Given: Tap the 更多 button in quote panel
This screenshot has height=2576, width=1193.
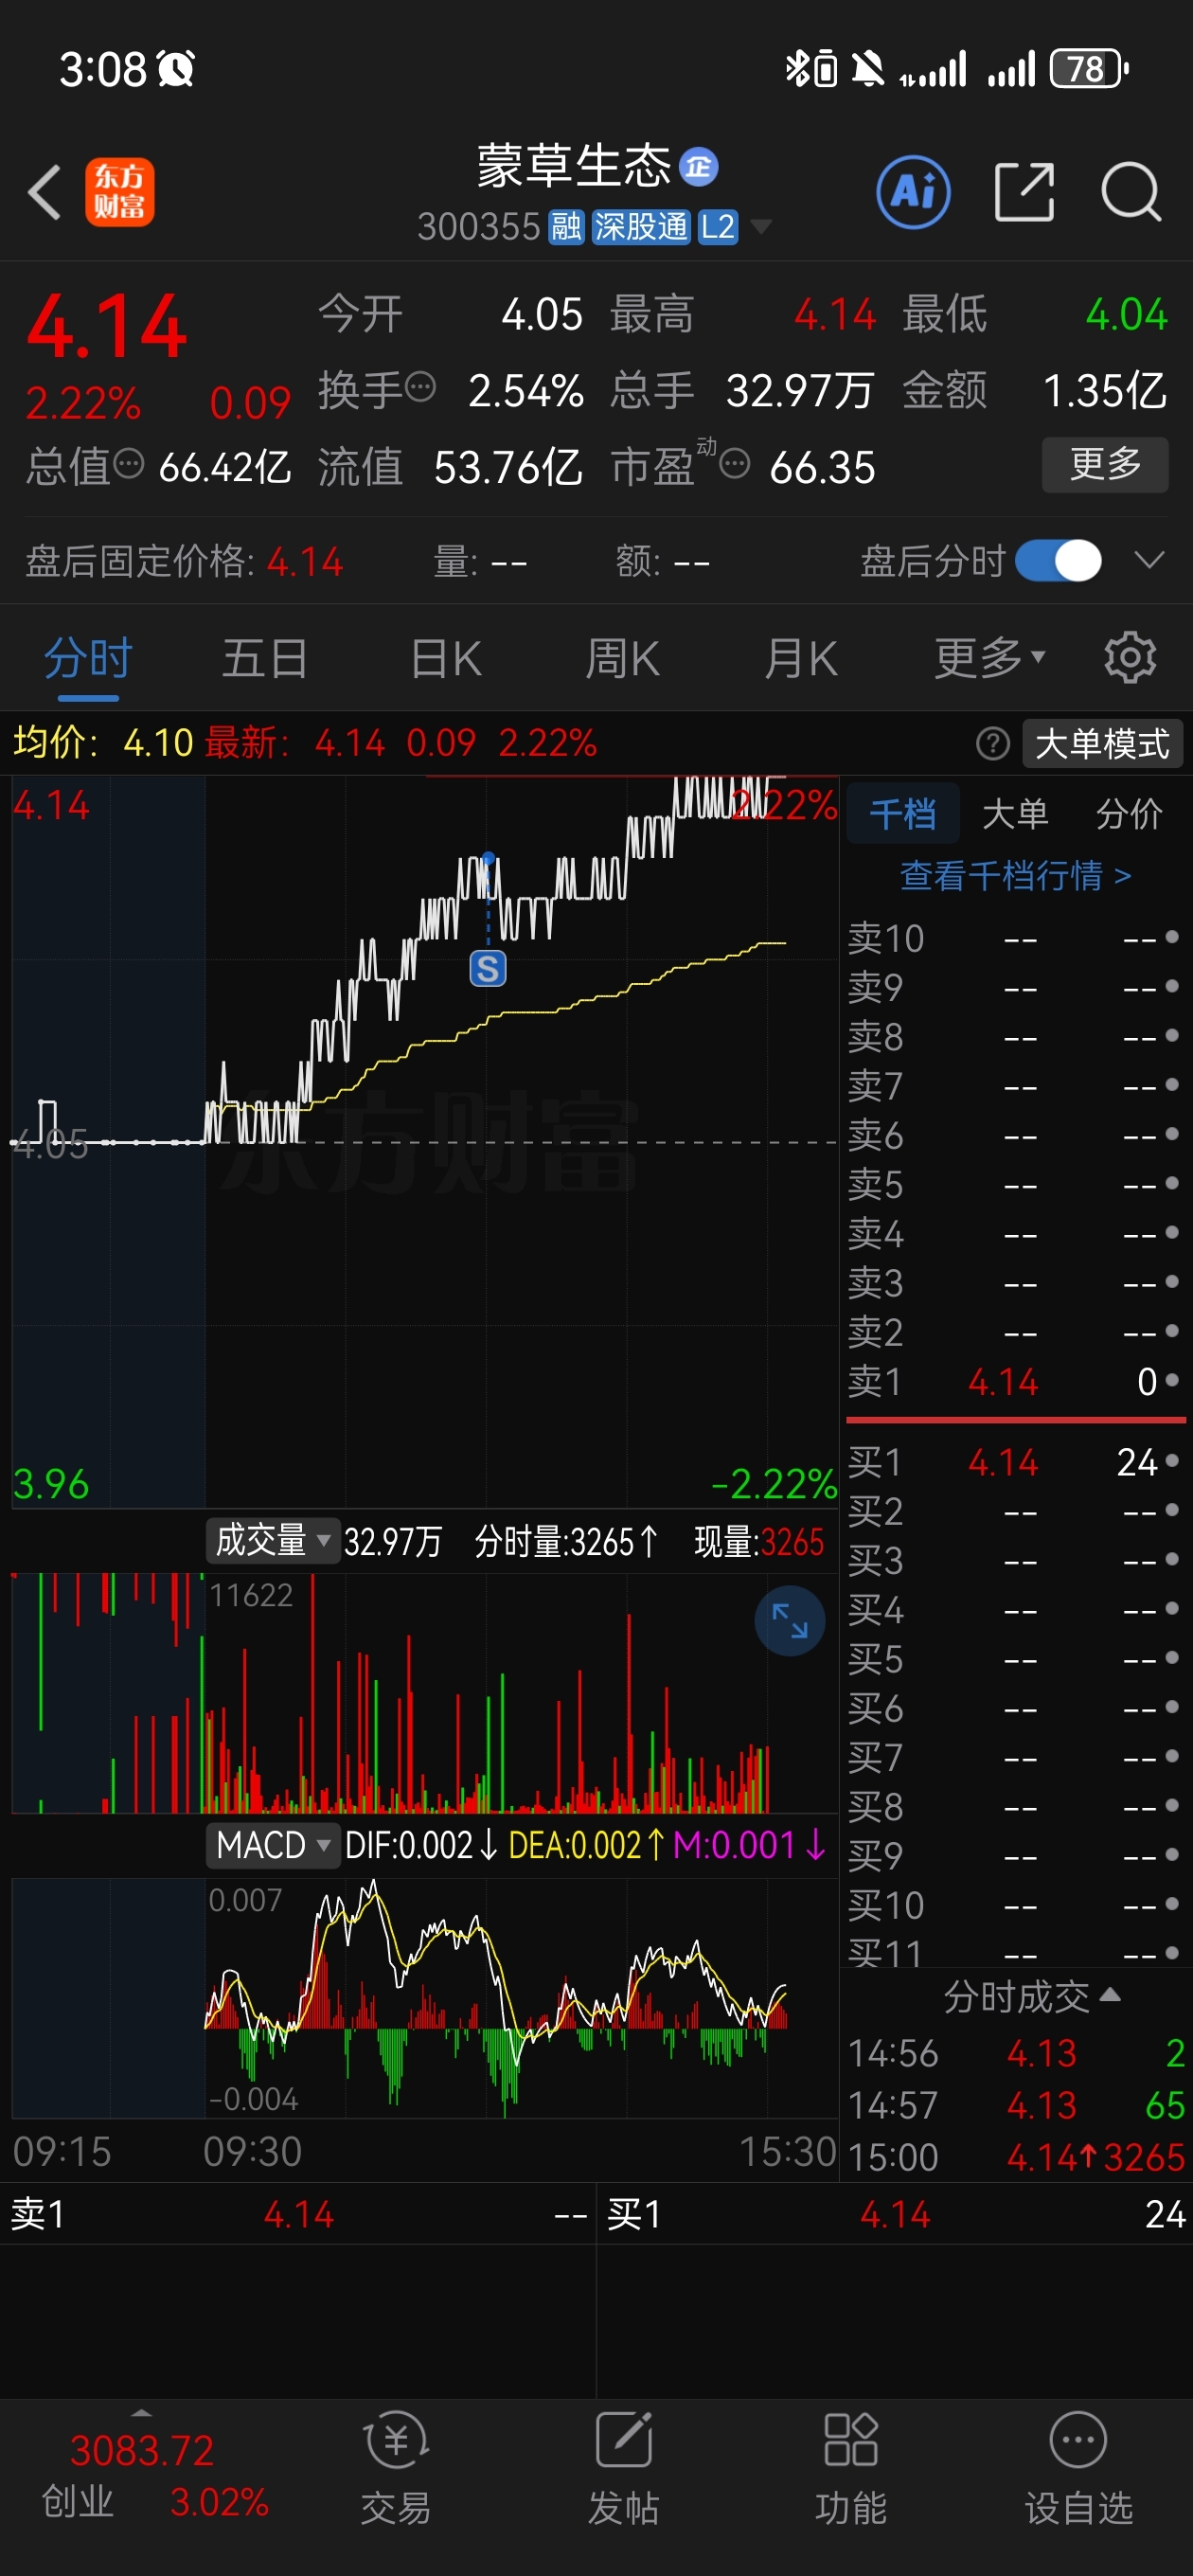Looking at the screenshot, I should tap(1105, 463).
